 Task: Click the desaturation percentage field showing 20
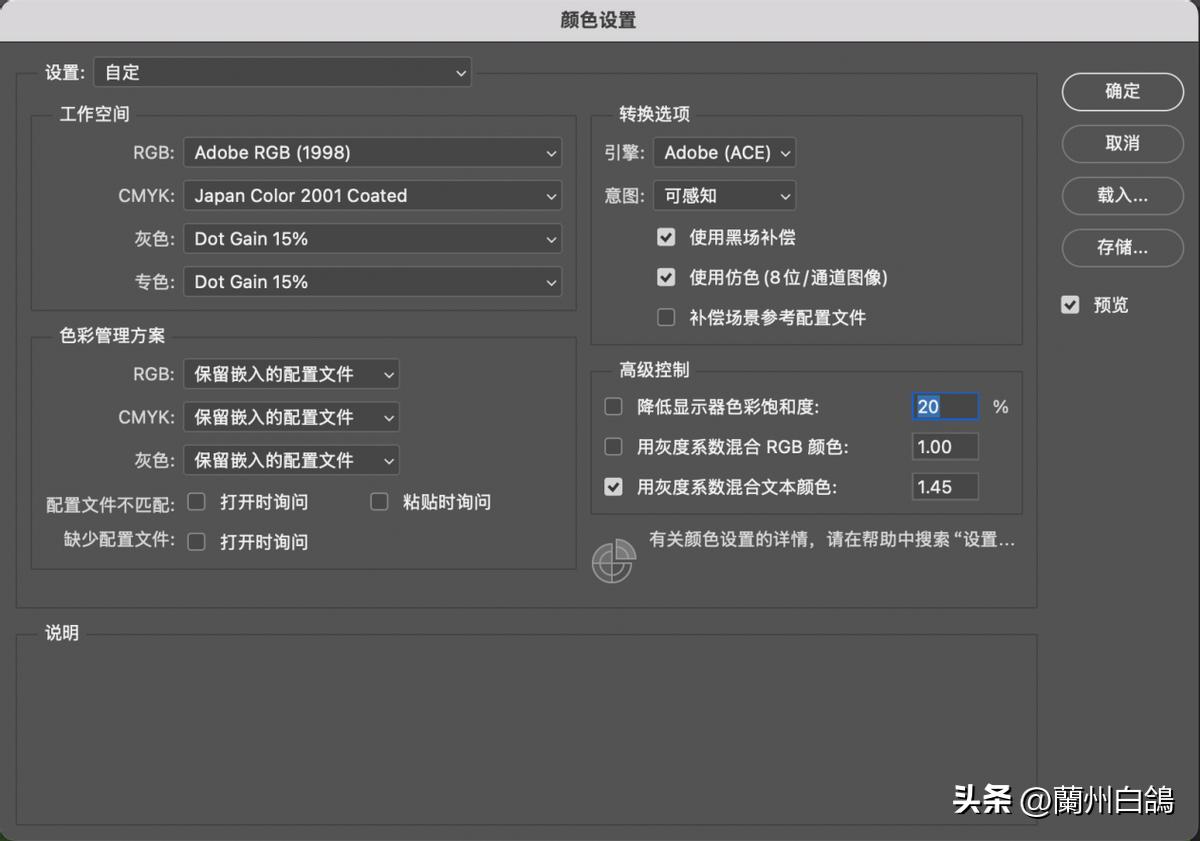944,407
